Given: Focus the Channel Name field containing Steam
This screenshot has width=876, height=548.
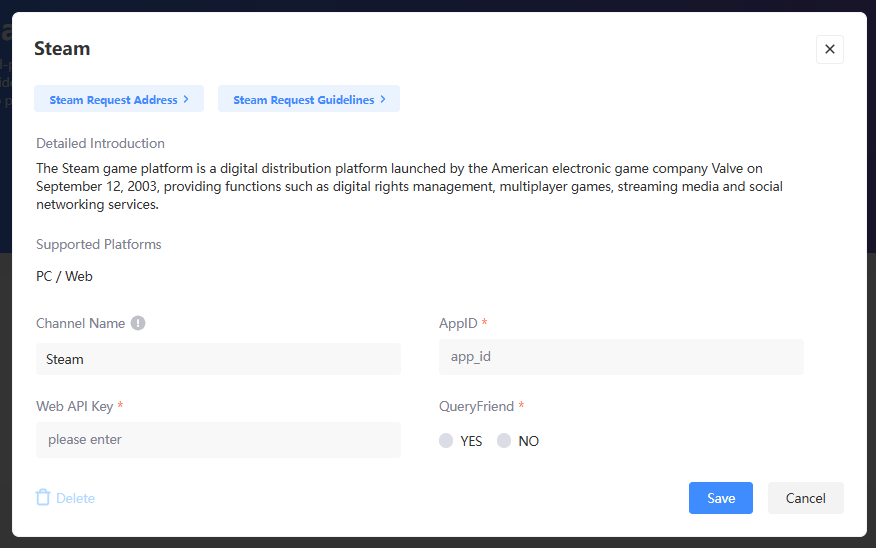Looking at the screenshot, I should click(218, 359).
